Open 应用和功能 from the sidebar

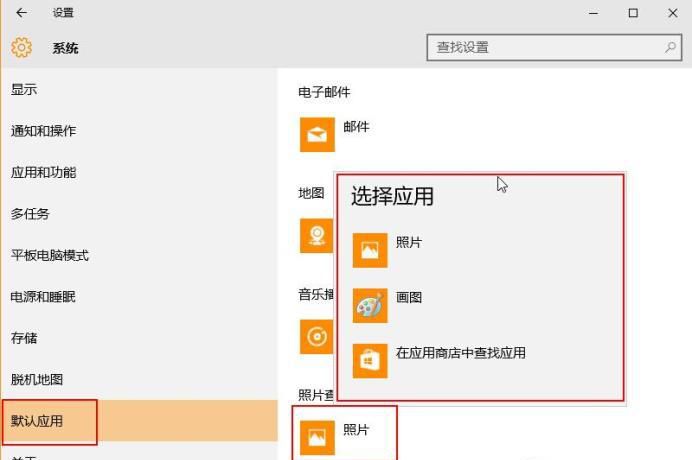(43, 172)
